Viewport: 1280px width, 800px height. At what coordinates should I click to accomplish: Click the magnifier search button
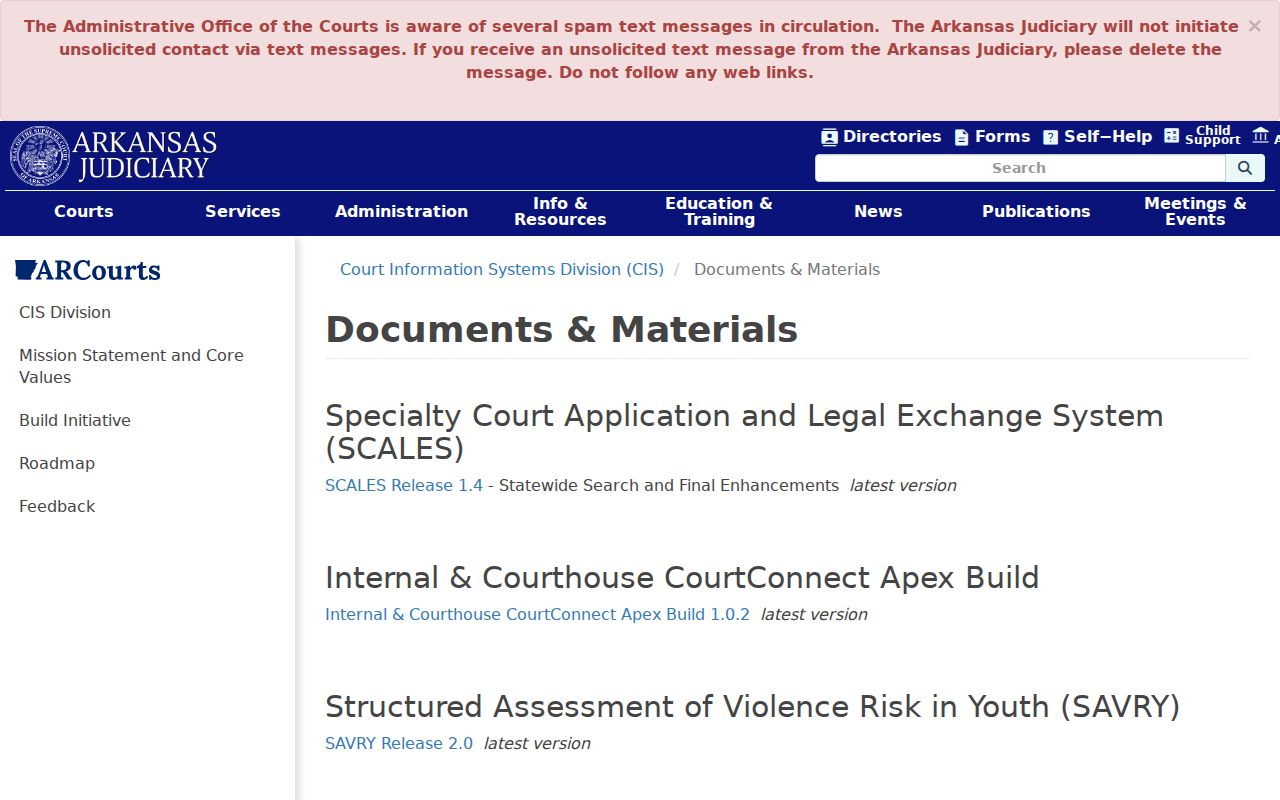(x=1245, y=168)
